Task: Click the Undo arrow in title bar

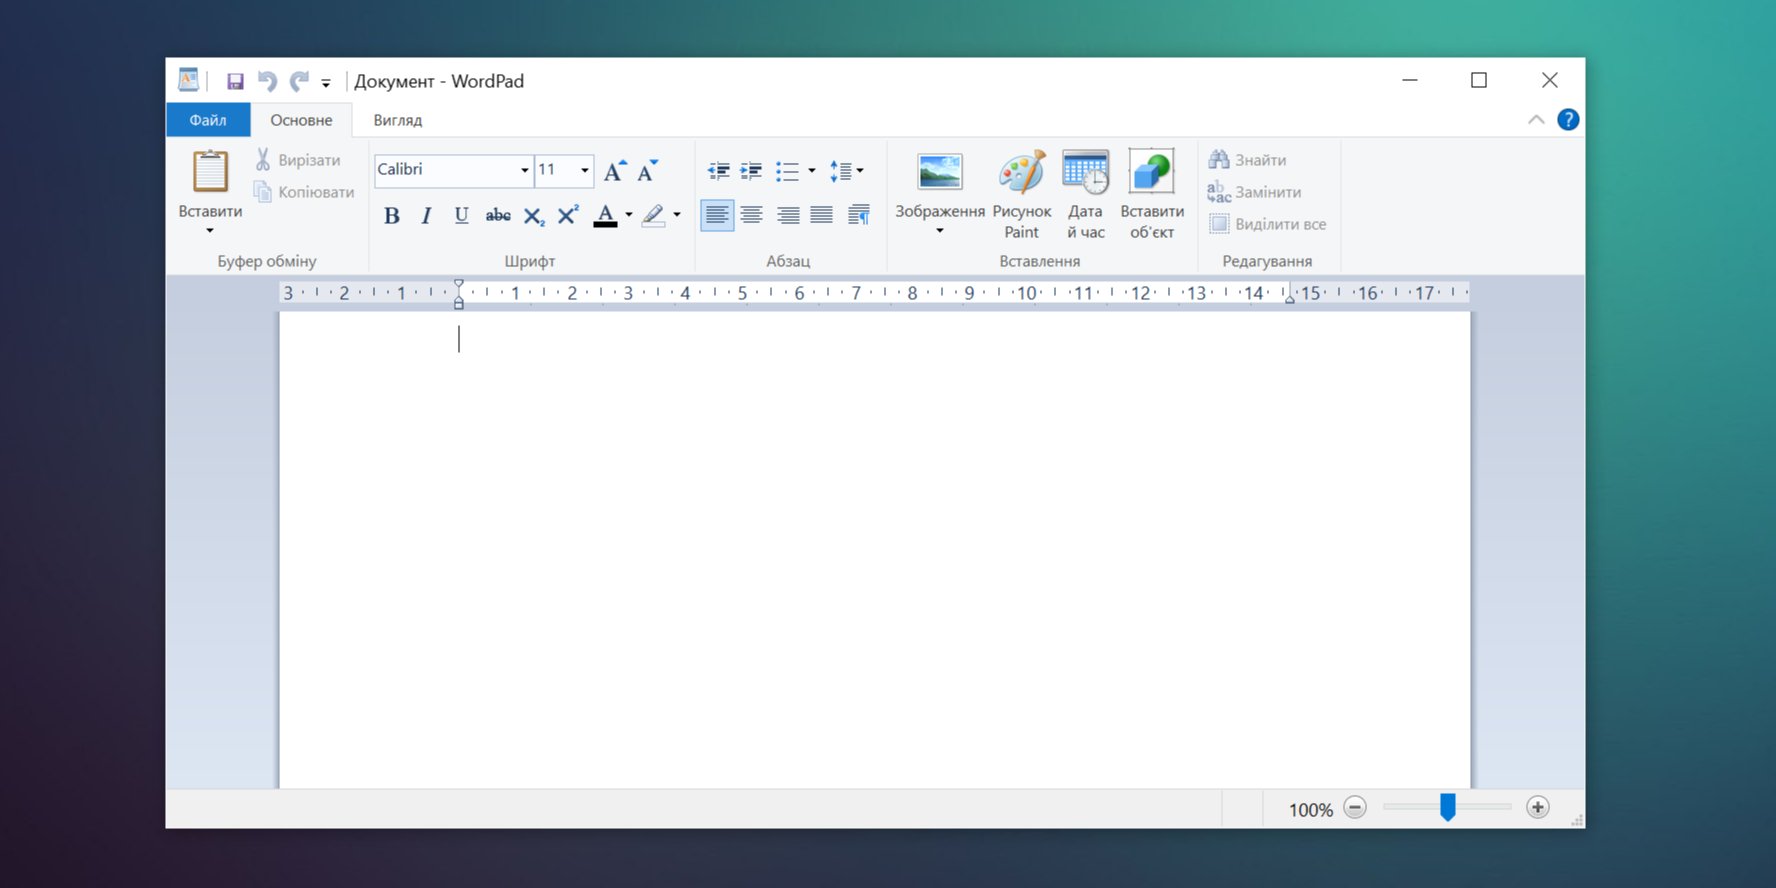Action: (x=267, y=81)
